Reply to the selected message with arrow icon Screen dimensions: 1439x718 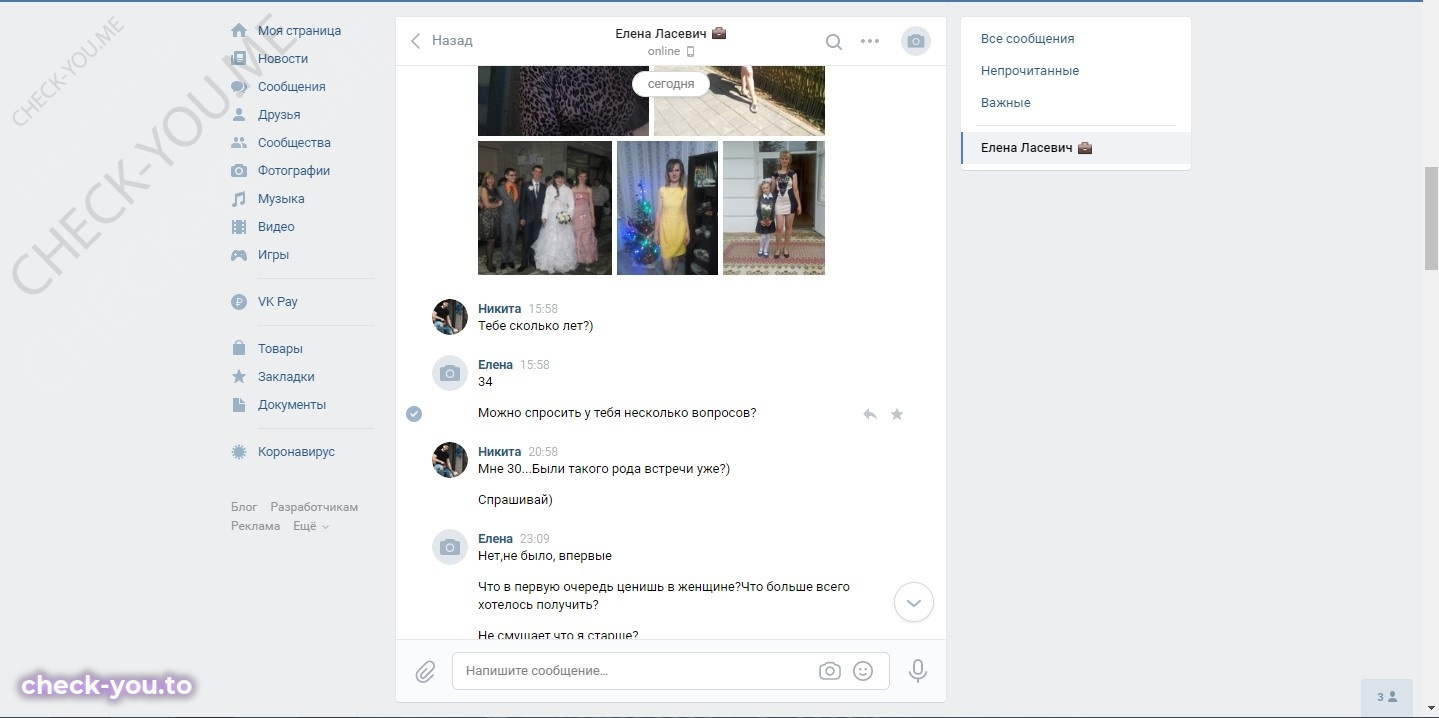coord(870,414)
